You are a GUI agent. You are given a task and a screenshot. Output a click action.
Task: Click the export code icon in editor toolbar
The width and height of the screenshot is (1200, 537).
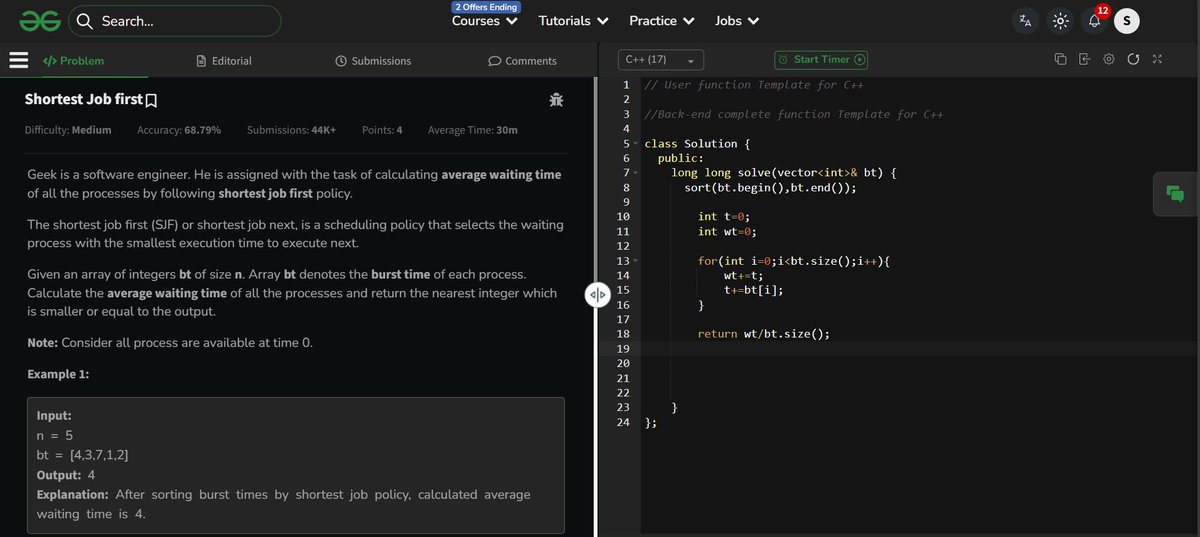point(1084,60)
